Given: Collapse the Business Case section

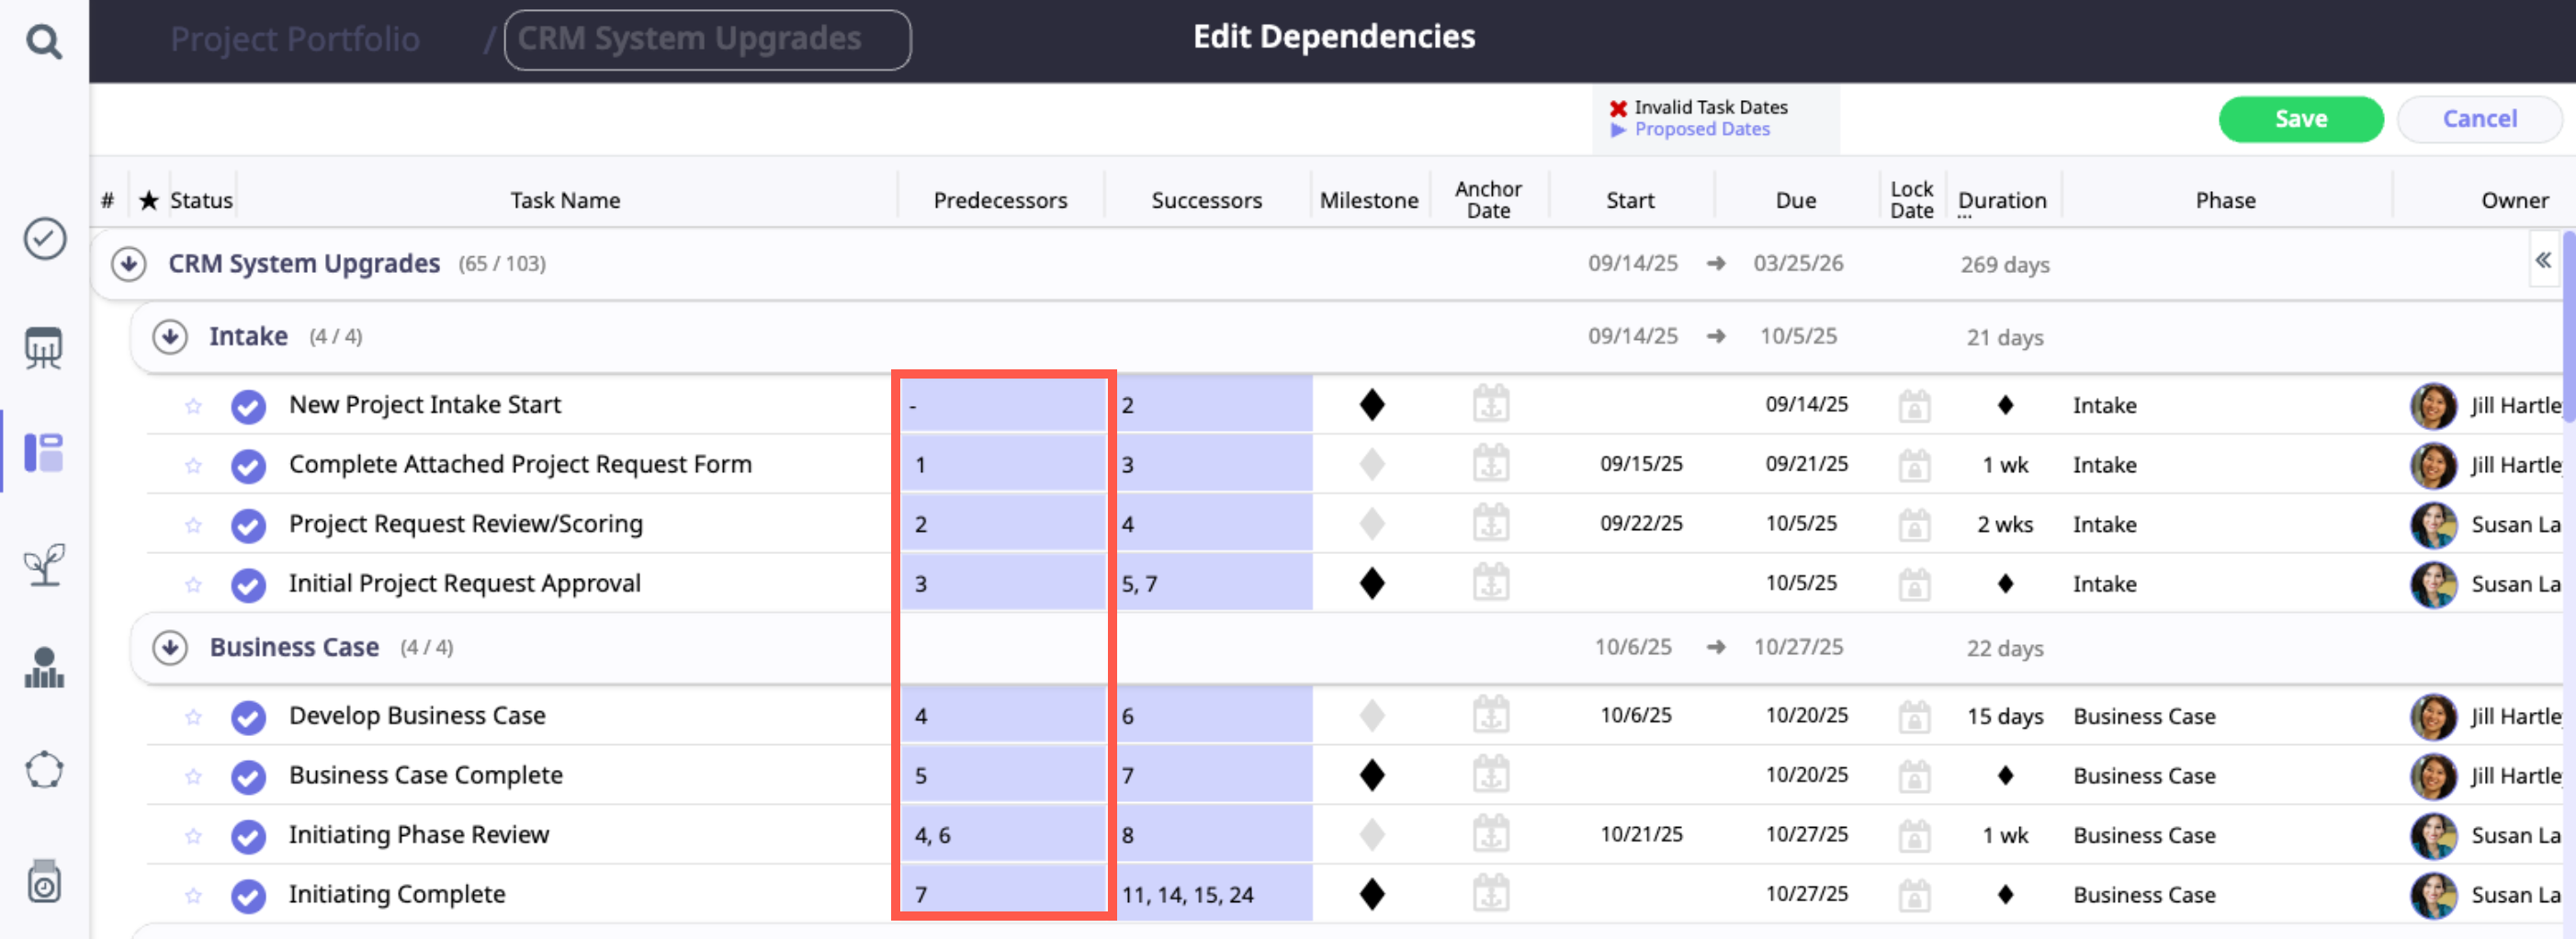Looking at the screenshot, I should pos(170,648).
